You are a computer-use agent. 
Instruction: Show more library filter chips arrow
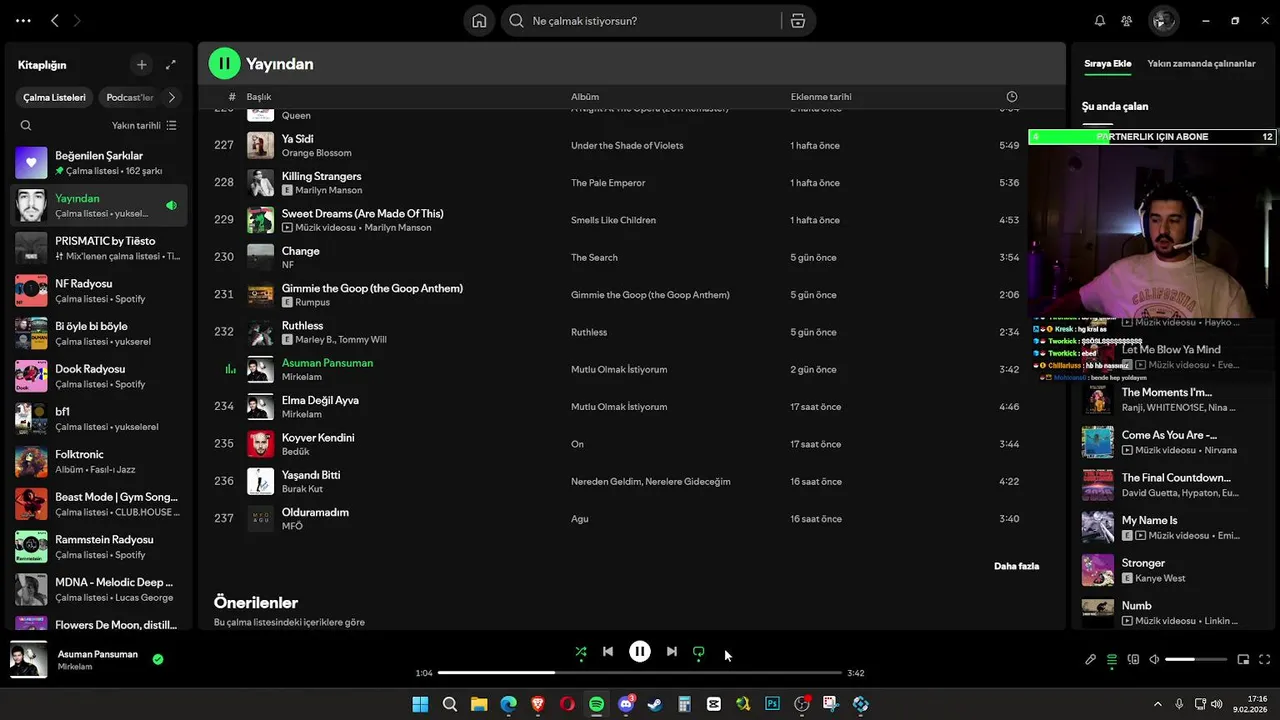point(172,98)
